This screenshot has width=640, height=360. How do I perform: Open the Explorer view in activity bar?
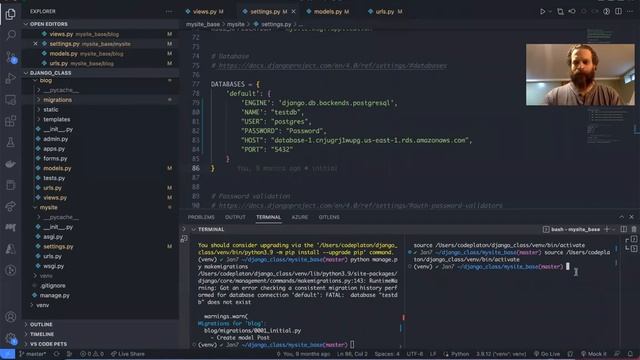tap(11, 14)
